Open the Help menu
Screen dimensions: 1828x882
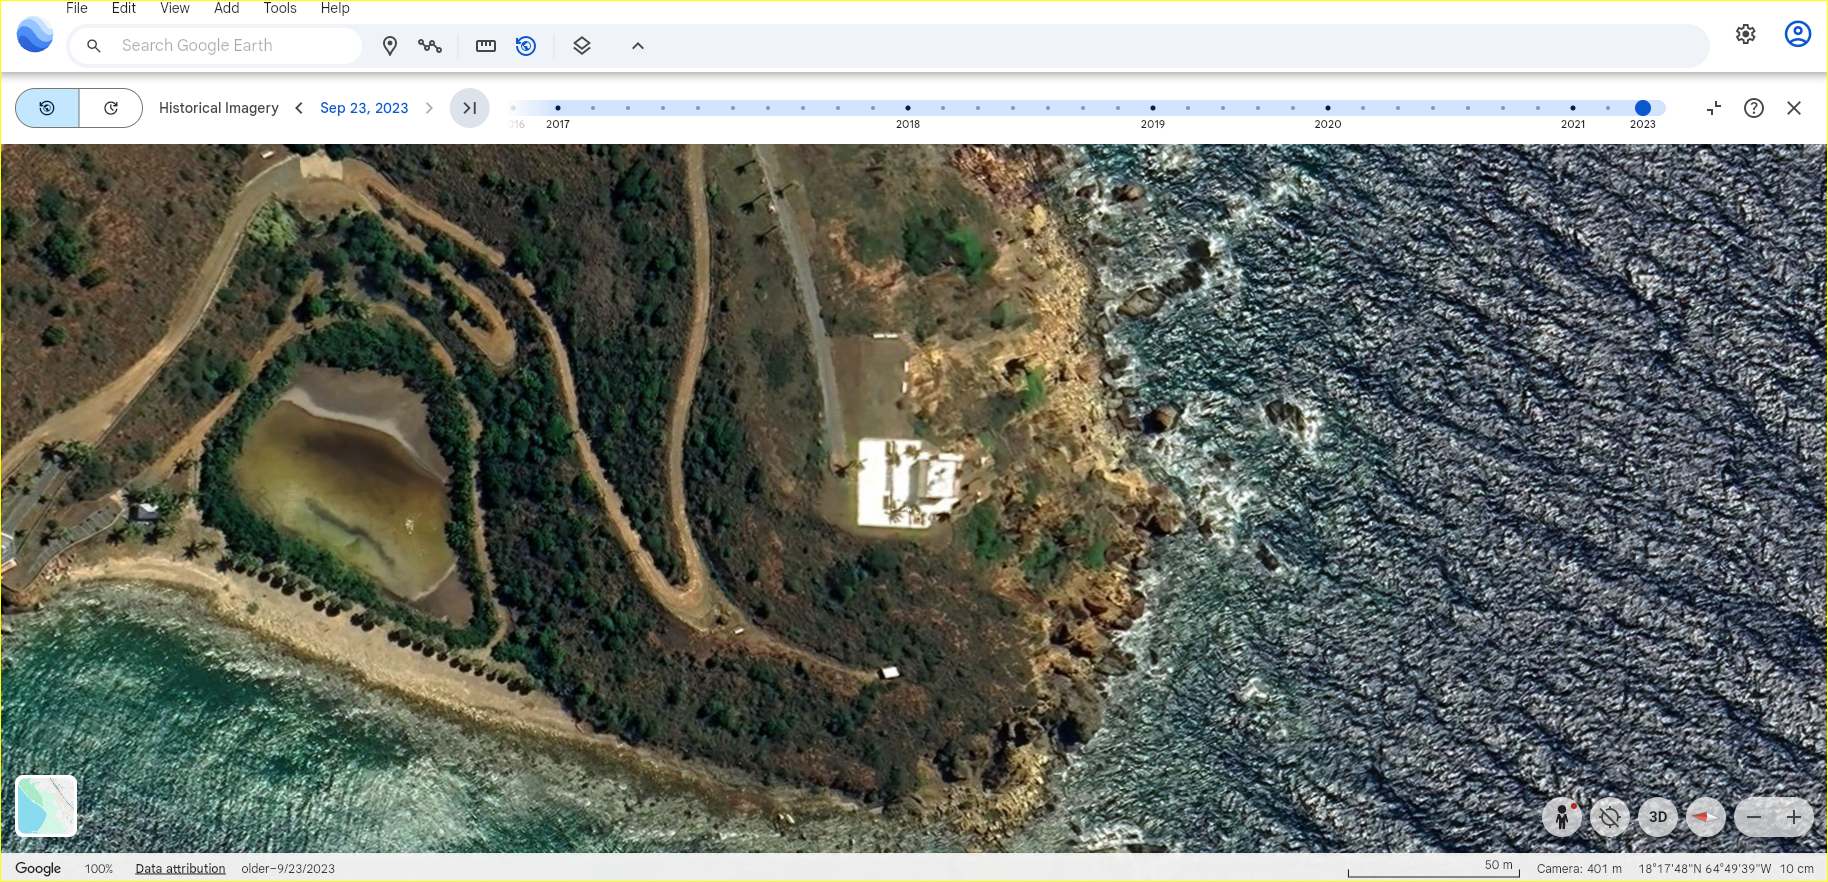(335, 8)
